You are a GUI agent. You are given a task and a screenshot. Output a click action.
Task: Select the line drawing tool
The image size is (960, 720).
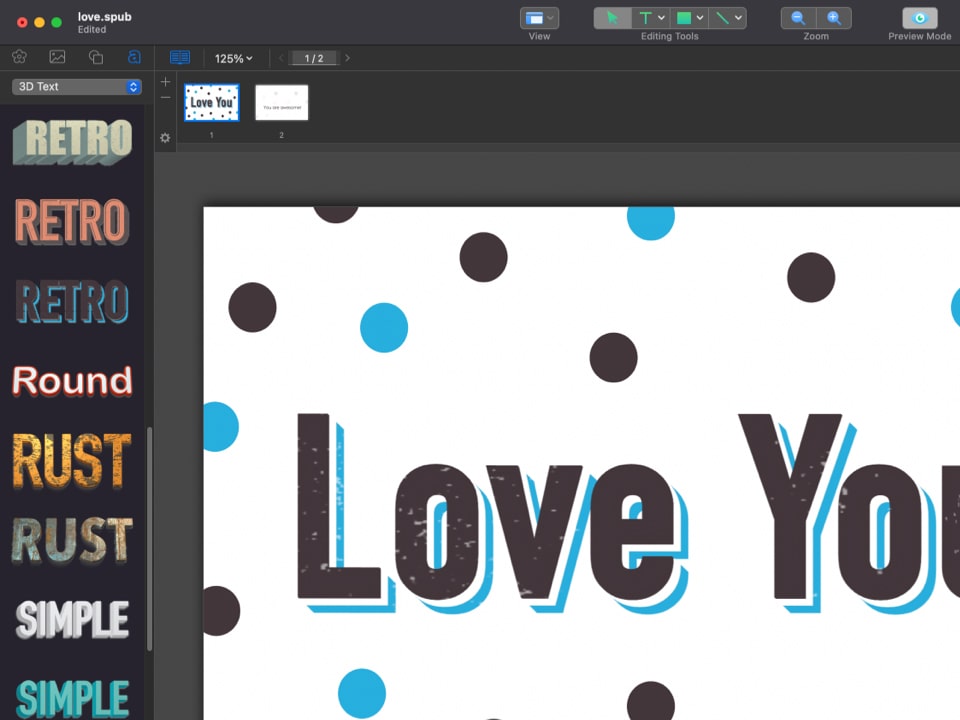pyautogui.click(x=722, y=17)
